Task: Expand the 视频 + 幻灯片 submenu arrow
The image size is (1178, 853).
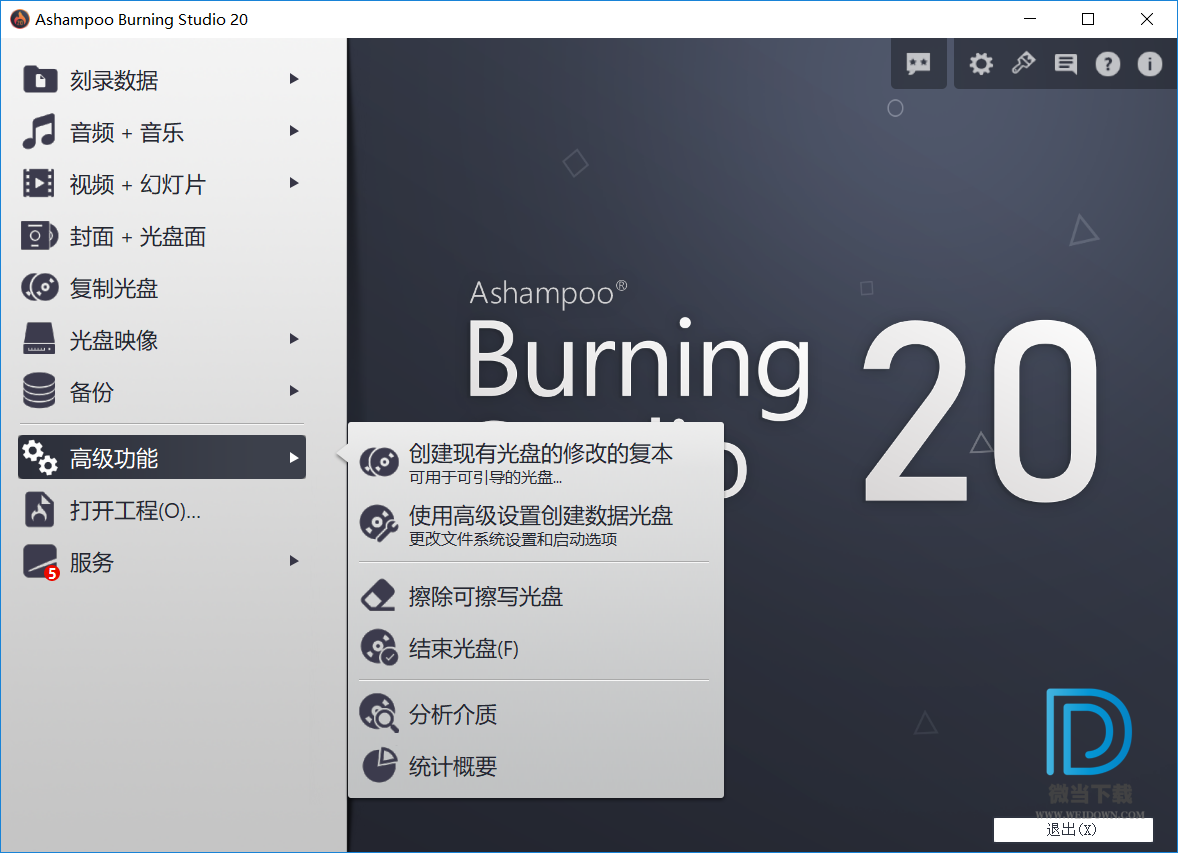Action: pyautogui.click(x=294, y=183)
